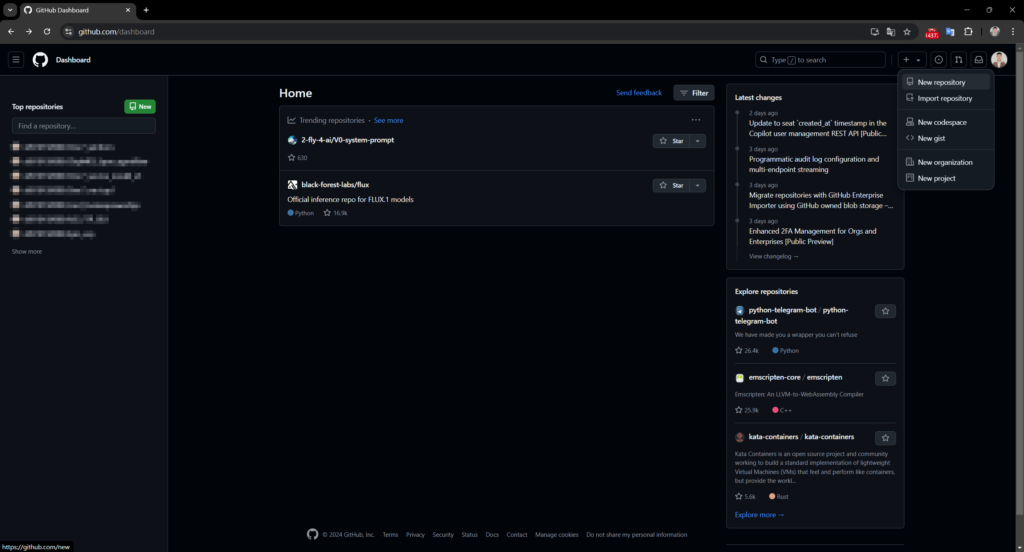Open the browser extensions puzzle icon
The image size is (1024, 552).
pyautogui.click(x=968, y=31)
